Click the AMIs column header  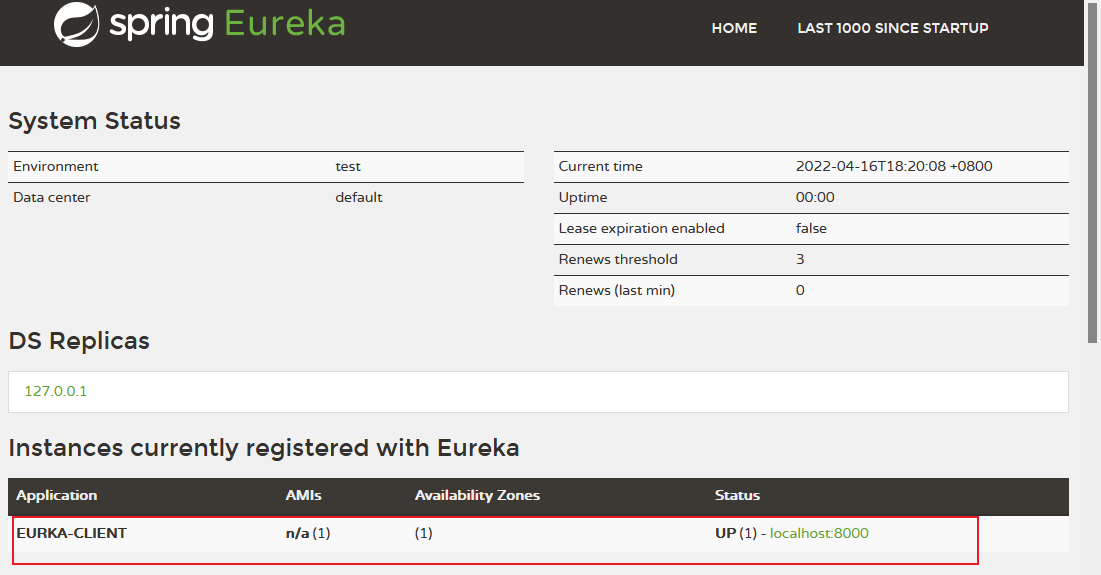303,495
